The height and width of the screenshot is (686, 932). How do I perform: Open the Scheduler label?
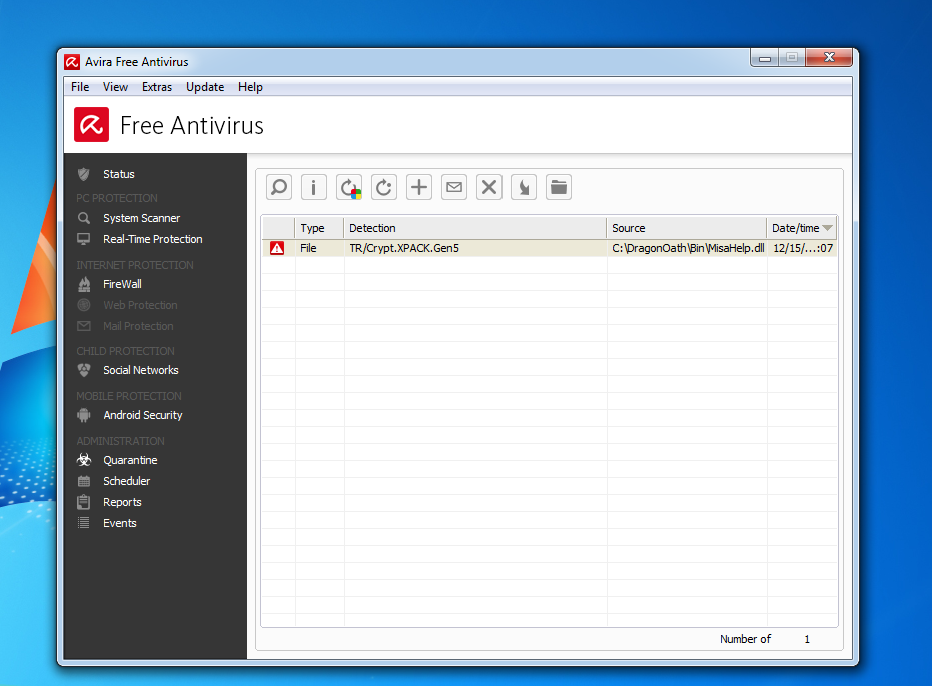tap(127, 481)
